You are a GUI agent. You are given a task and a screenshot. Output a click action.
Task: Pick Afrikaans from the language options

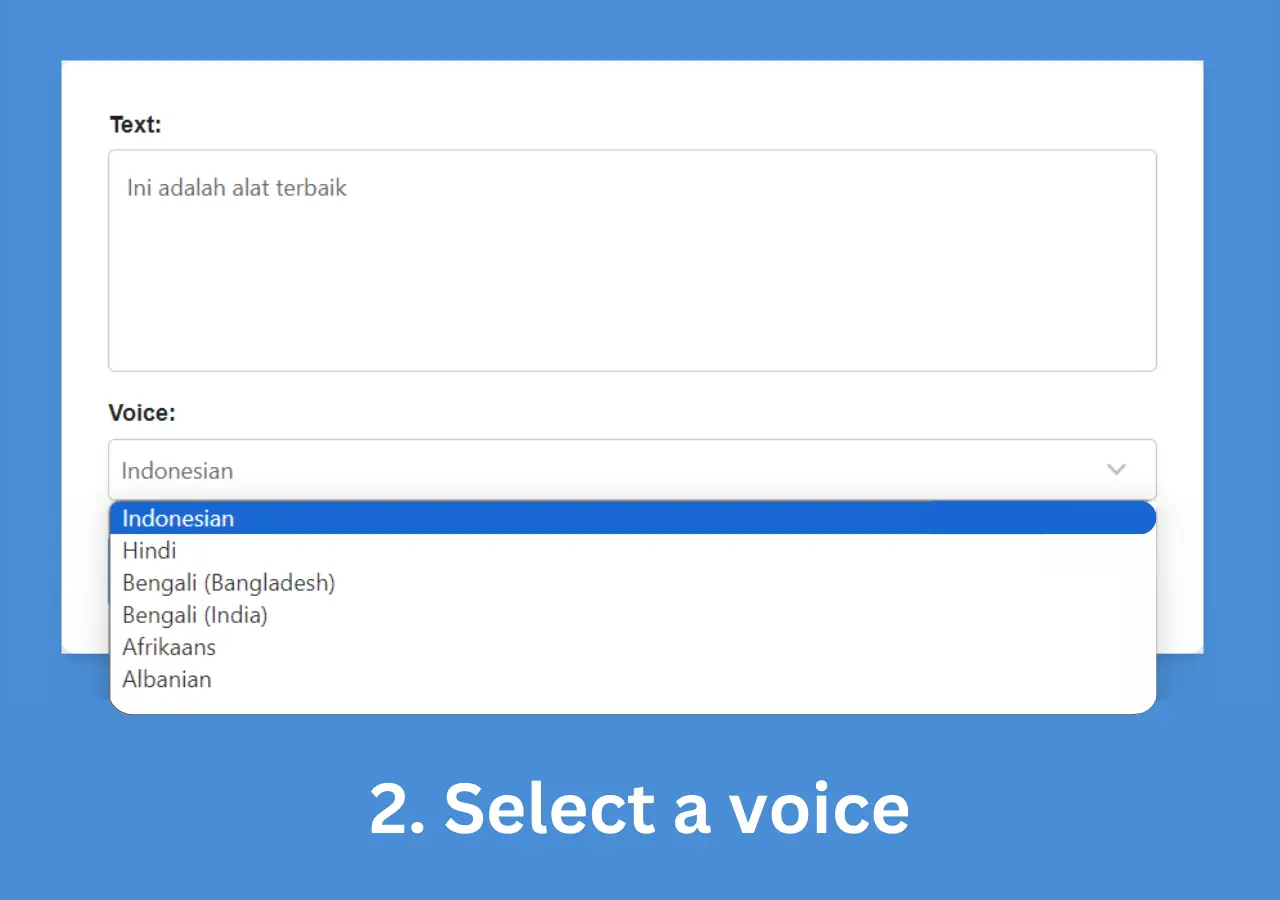click(169, 647)
